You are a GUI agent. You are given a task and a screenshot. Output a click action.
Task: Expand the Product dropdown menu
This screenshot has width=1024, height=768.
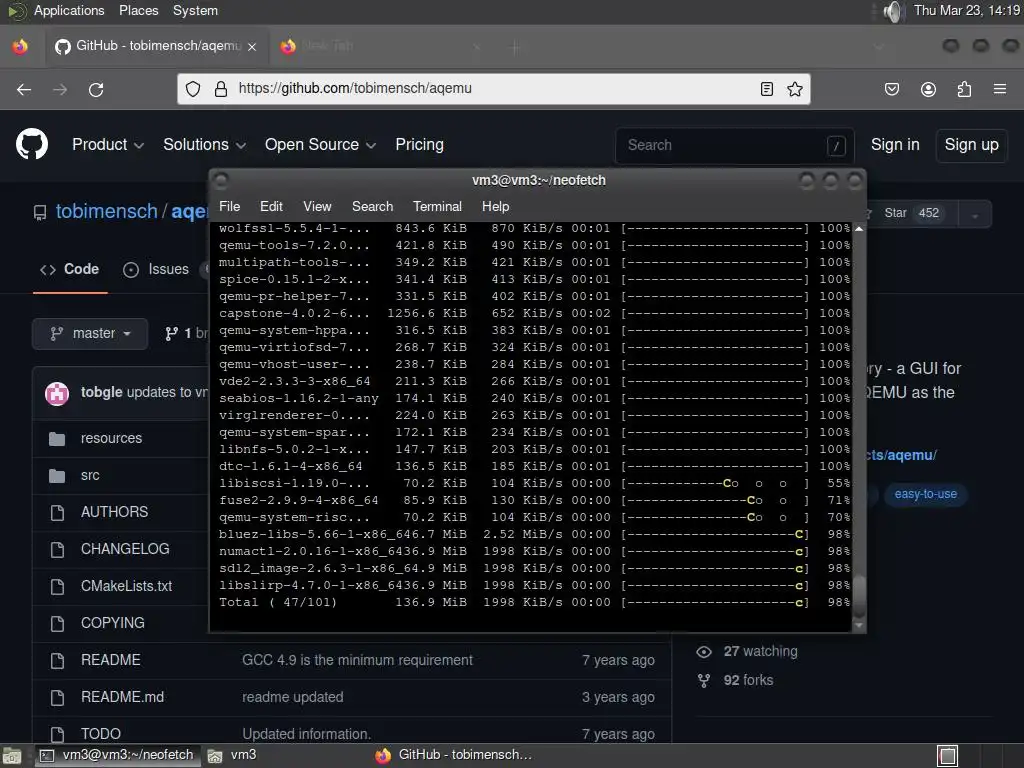pos(108,144)
